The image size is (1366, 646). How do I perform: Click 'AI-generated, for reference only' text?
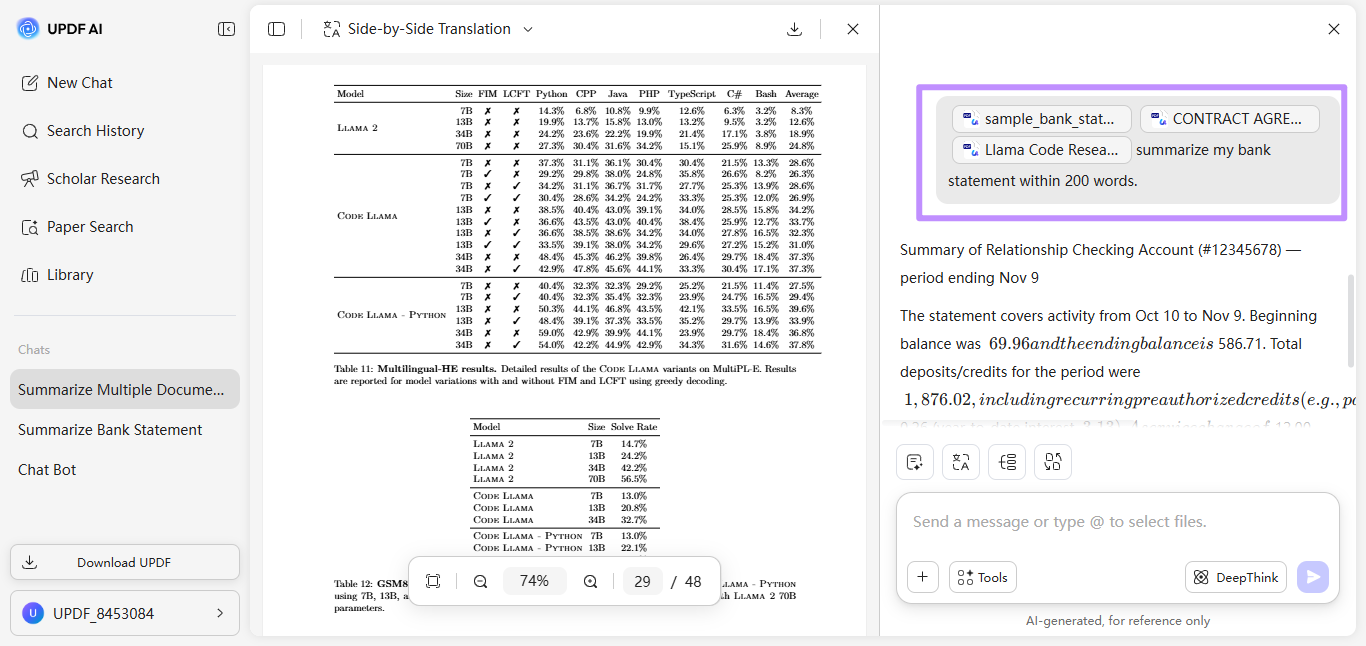(1118, 621)
